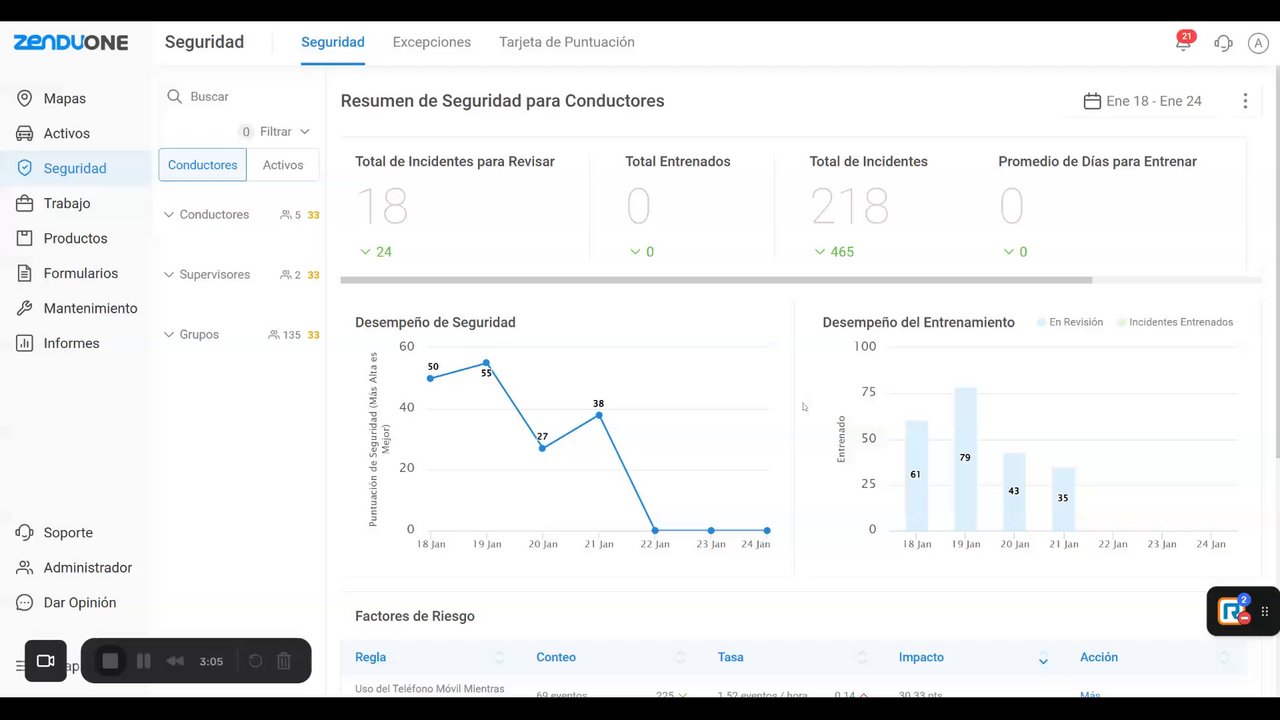Stop the screen recording
Viewport: 1280px width, 720px height.
point(110,661)
